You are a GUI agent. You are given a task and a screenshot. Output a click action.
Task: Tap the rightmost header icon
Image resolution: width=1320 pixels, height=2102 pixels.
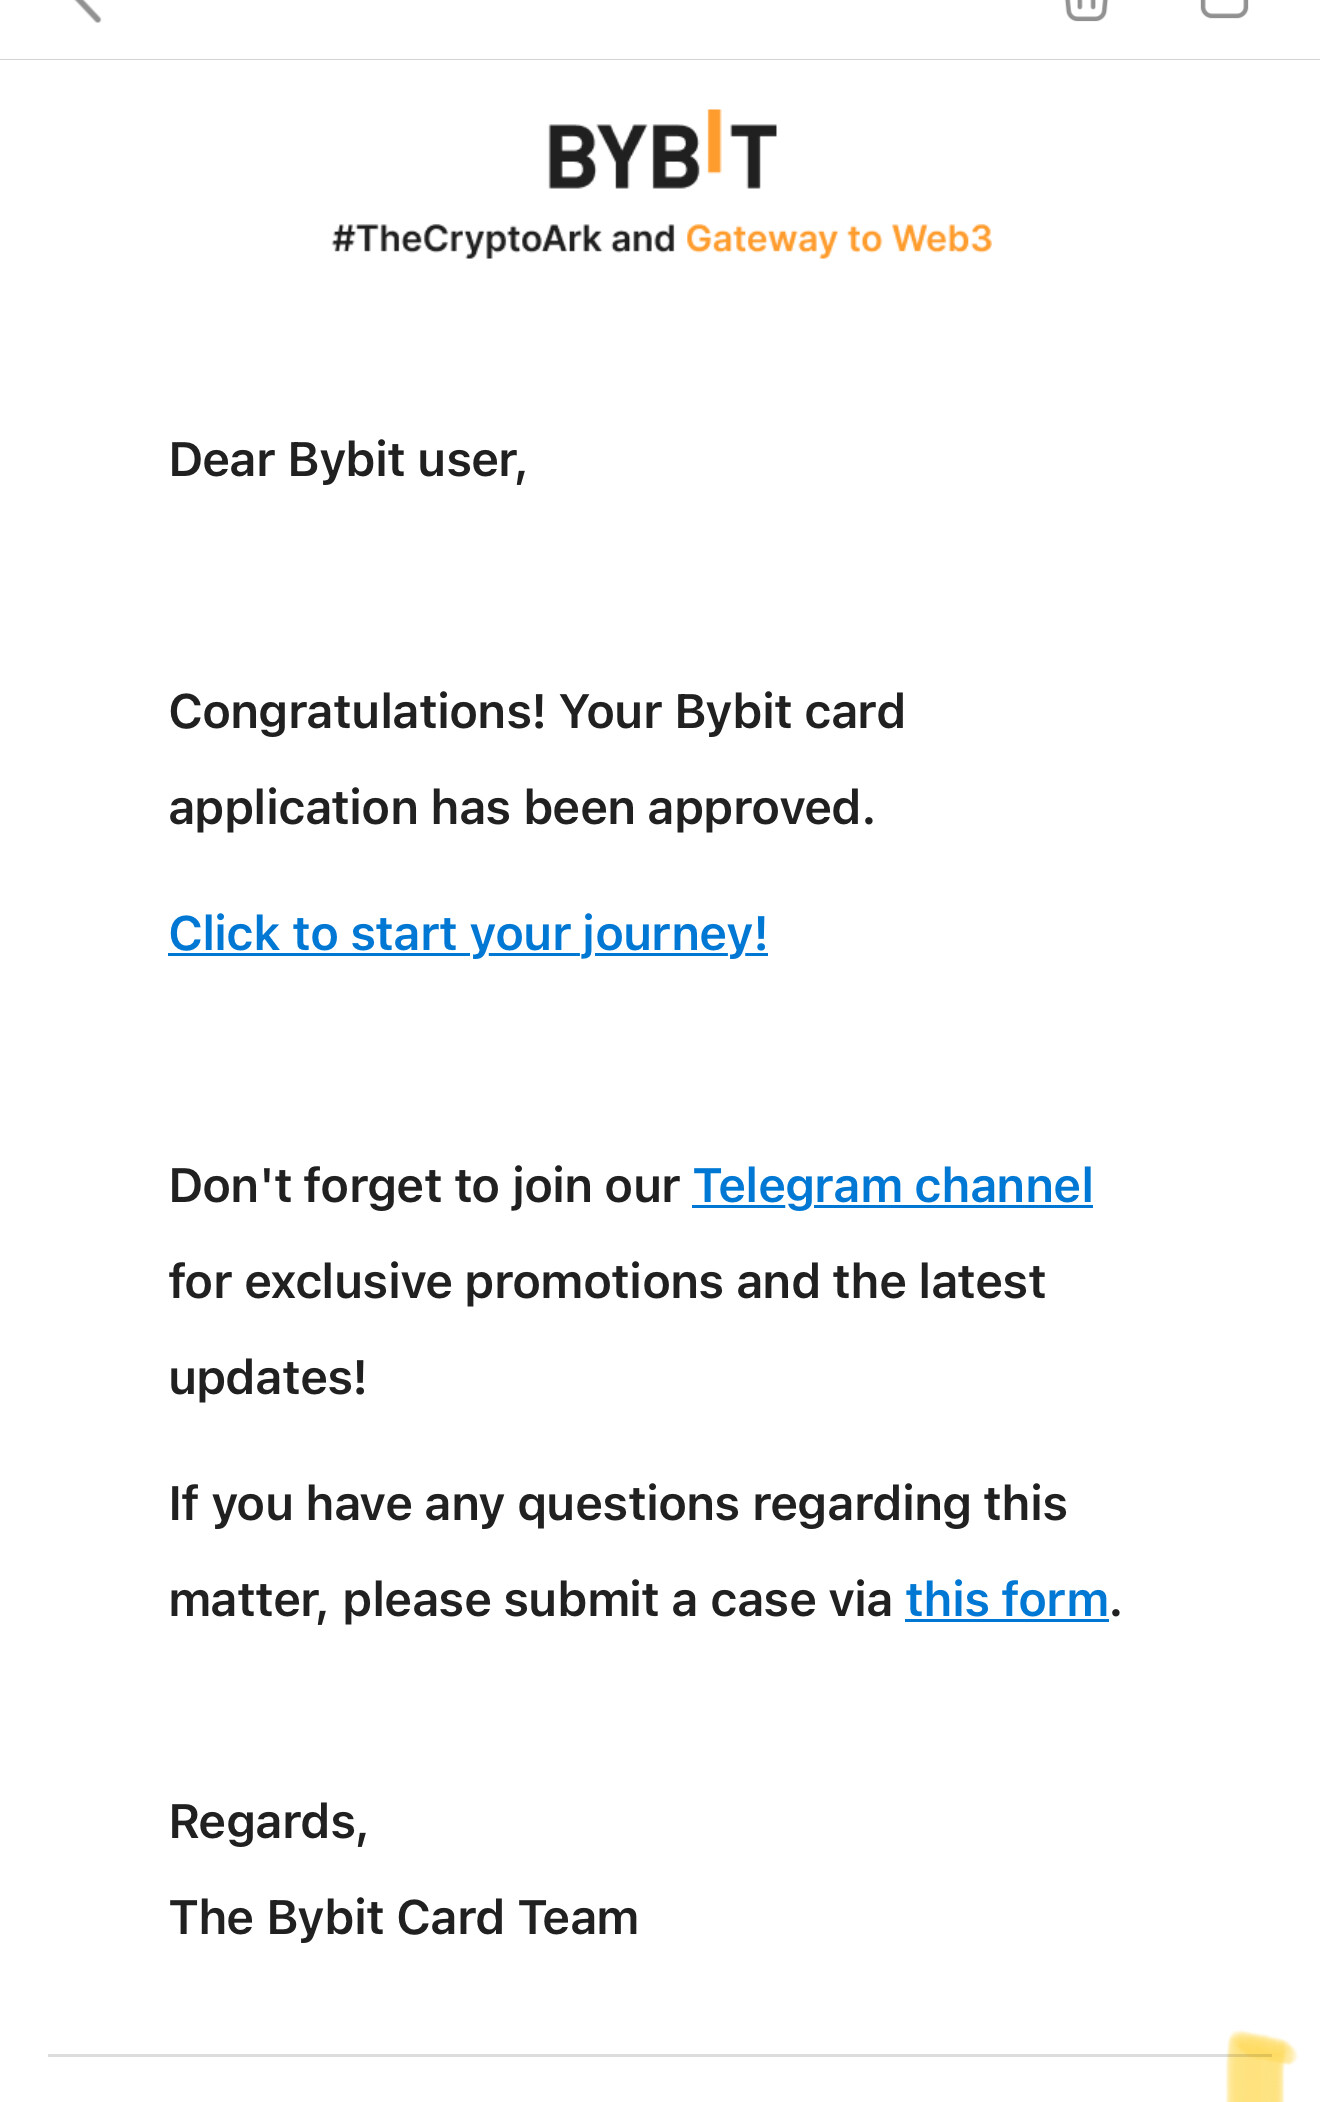1224,8
